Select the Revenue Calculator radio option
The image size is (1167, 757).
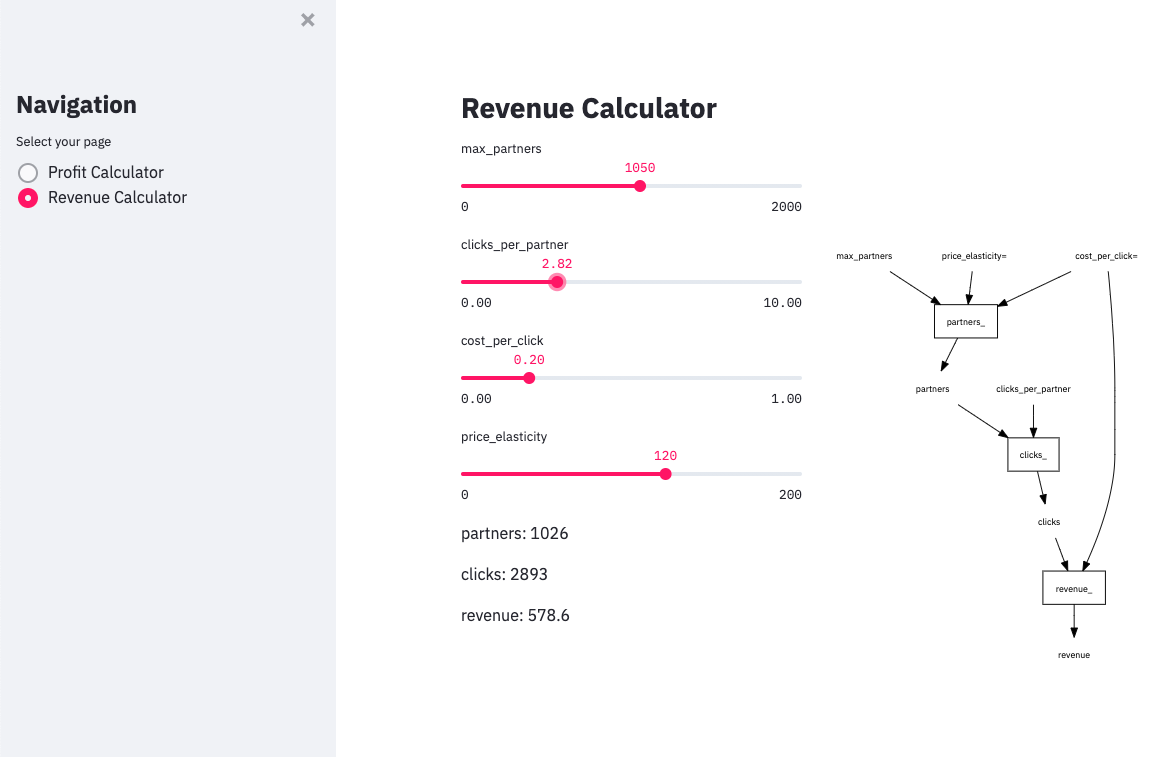pos(29,198)
